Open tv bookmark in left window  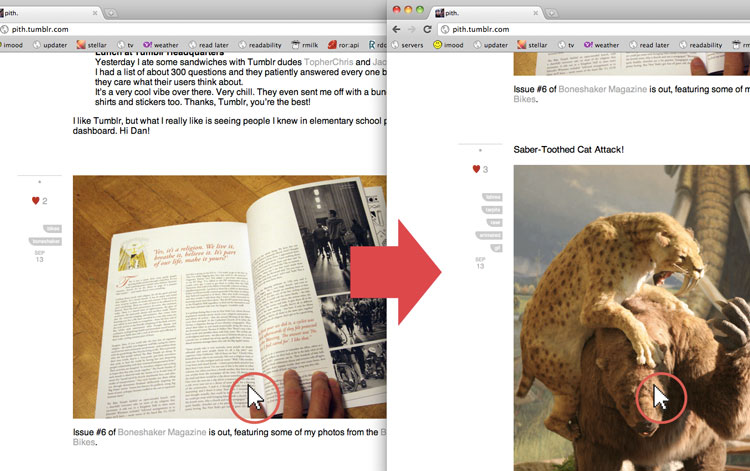point(125,45)
